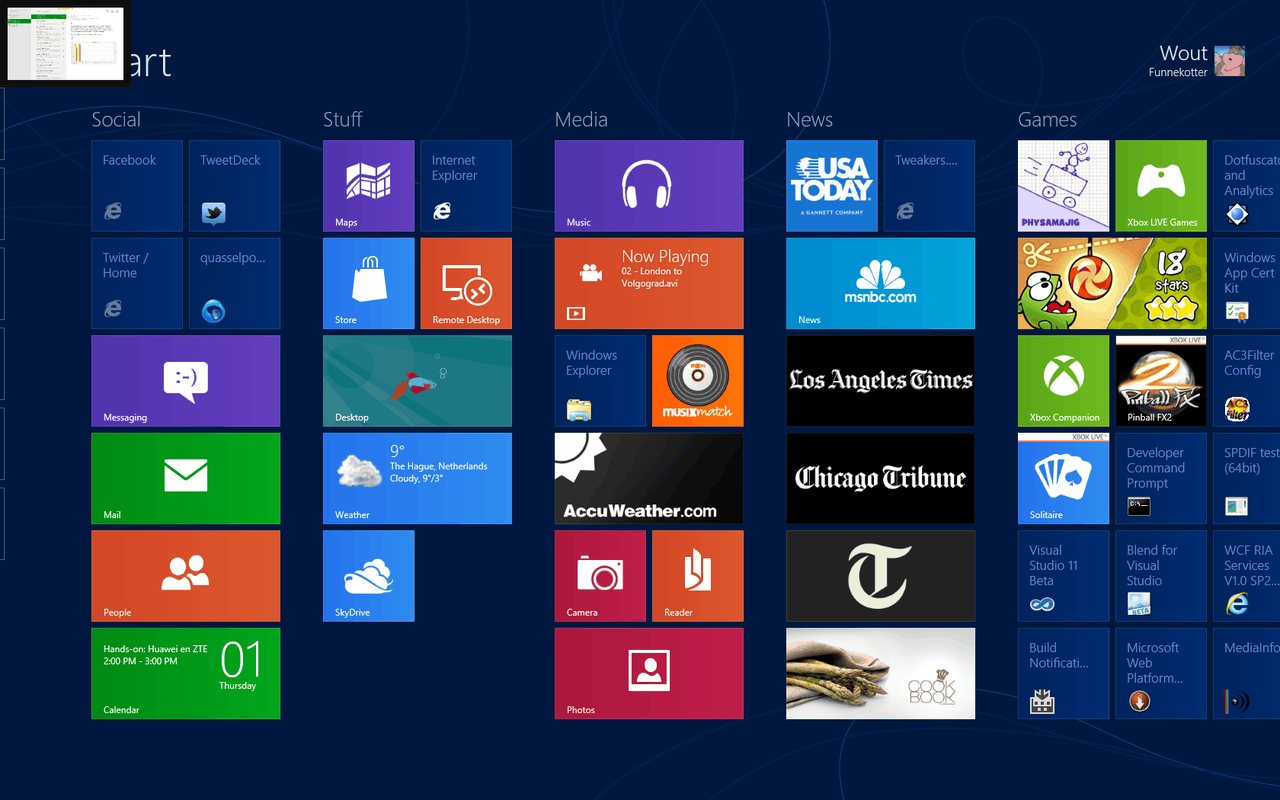Viewport: 1280px width, 800px height.
Task: Click the Games group heading
Action: [1047, 120]
